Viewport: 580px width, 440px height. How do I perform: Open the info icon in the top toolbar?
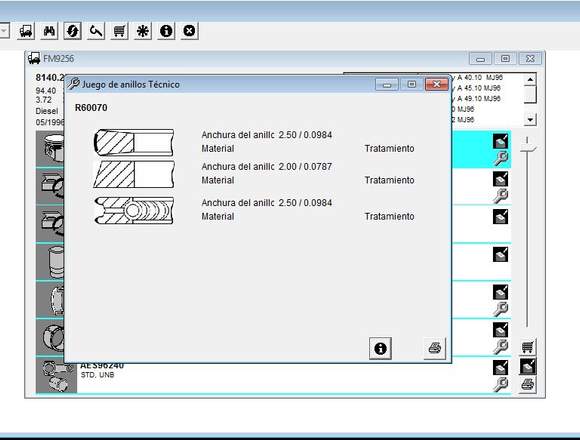click(166, 31)
